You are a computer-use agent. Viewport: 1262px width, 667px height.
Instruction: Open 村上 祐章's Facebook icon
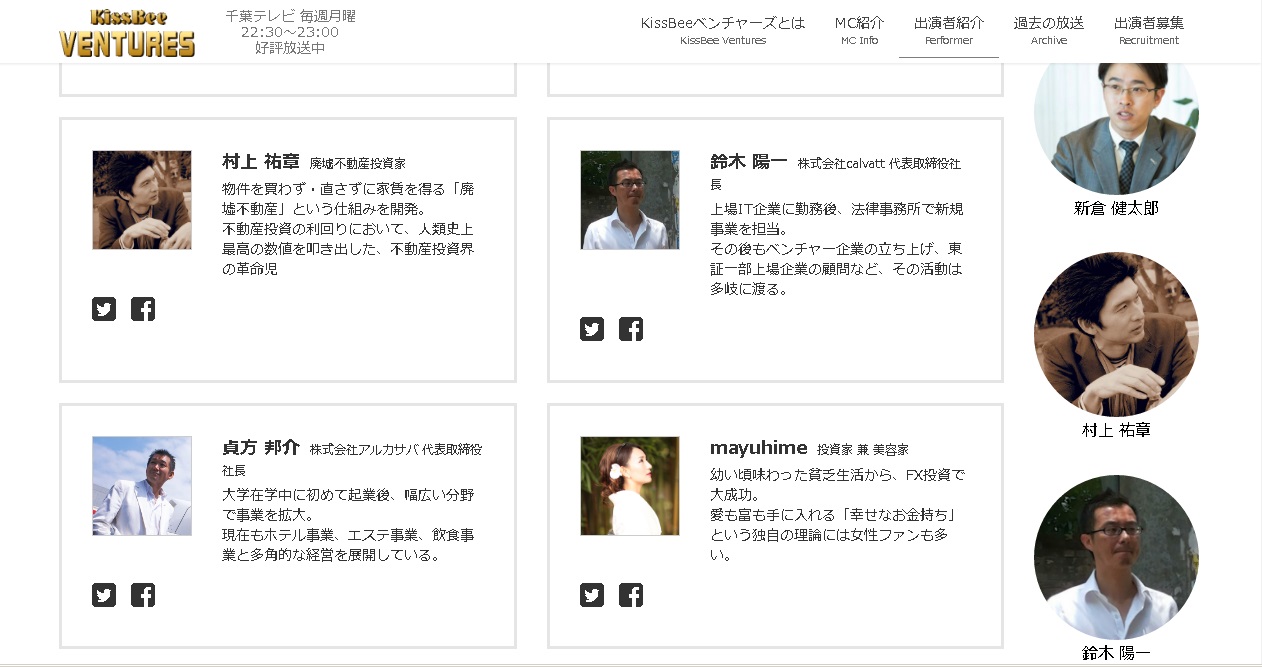coord(143,309)
